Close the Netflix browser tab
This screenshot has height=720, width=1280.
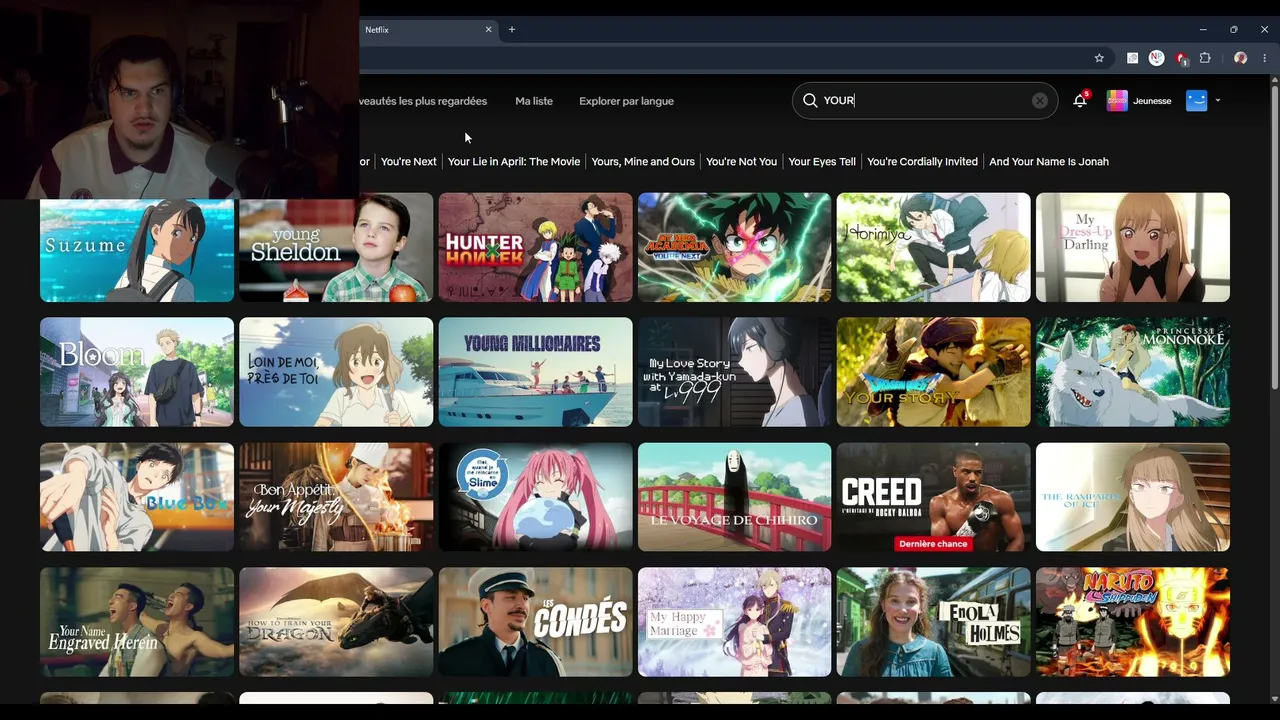[489, 30]
